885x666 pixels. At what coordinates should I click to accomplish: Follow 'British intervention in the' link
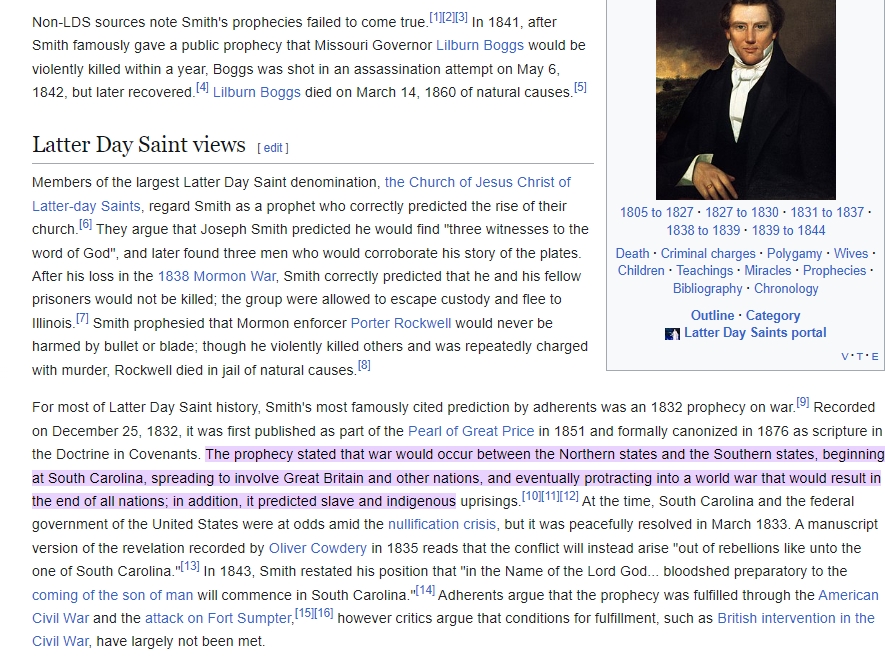click(796, 618)
